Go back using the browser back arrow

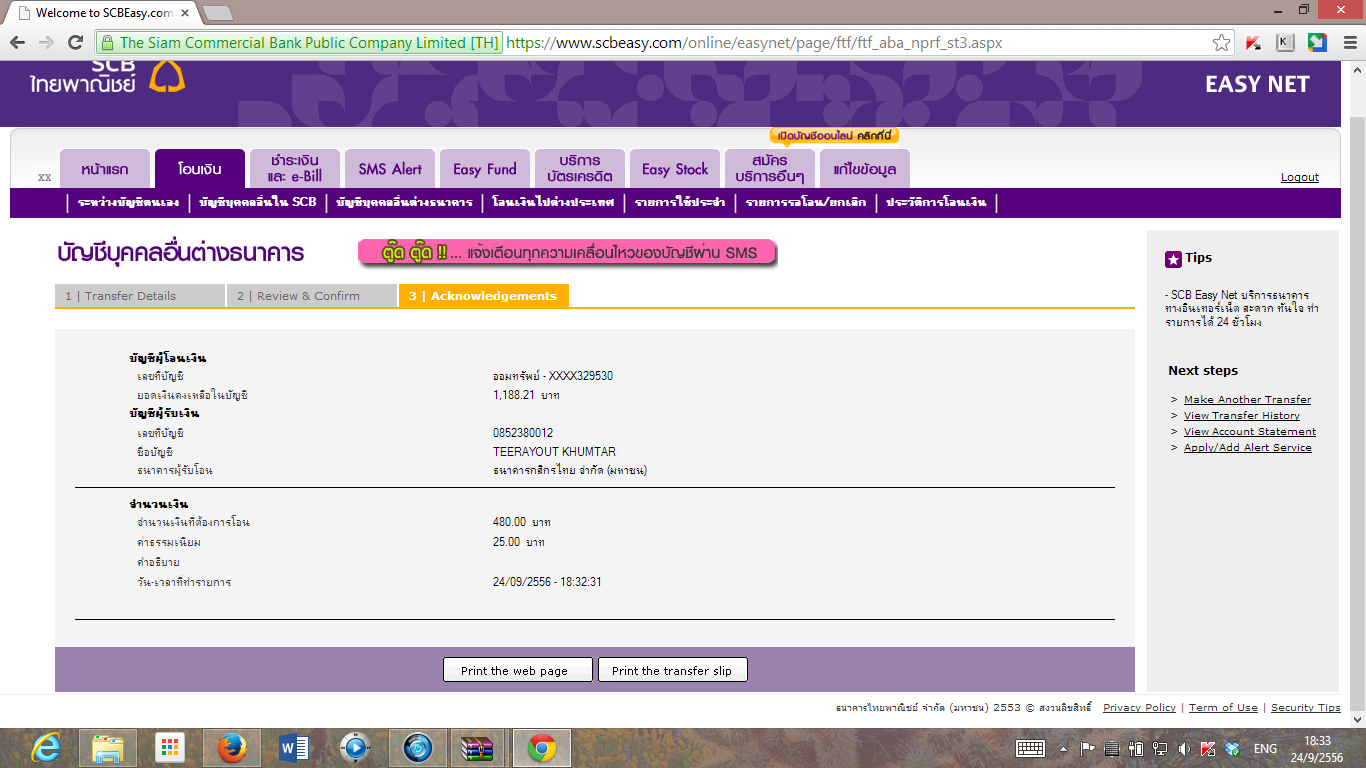(17, 43)
